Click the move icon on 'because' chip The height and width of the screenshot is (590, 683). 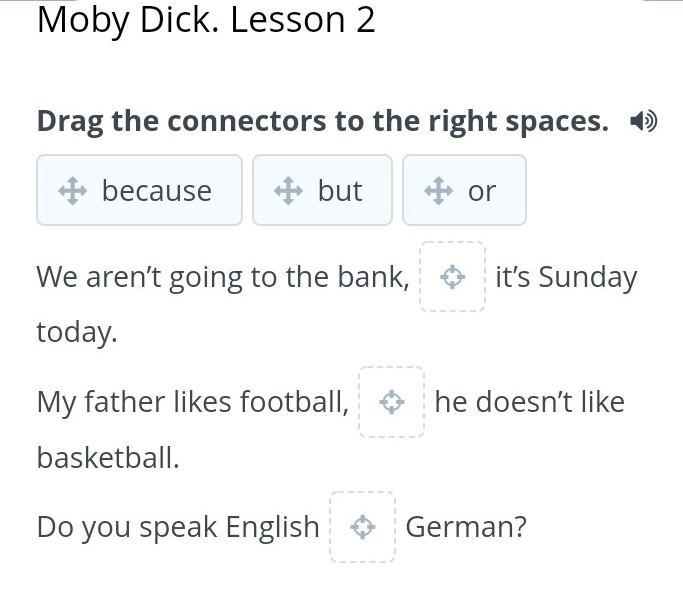pyautogui.click(x=73, y=190)
